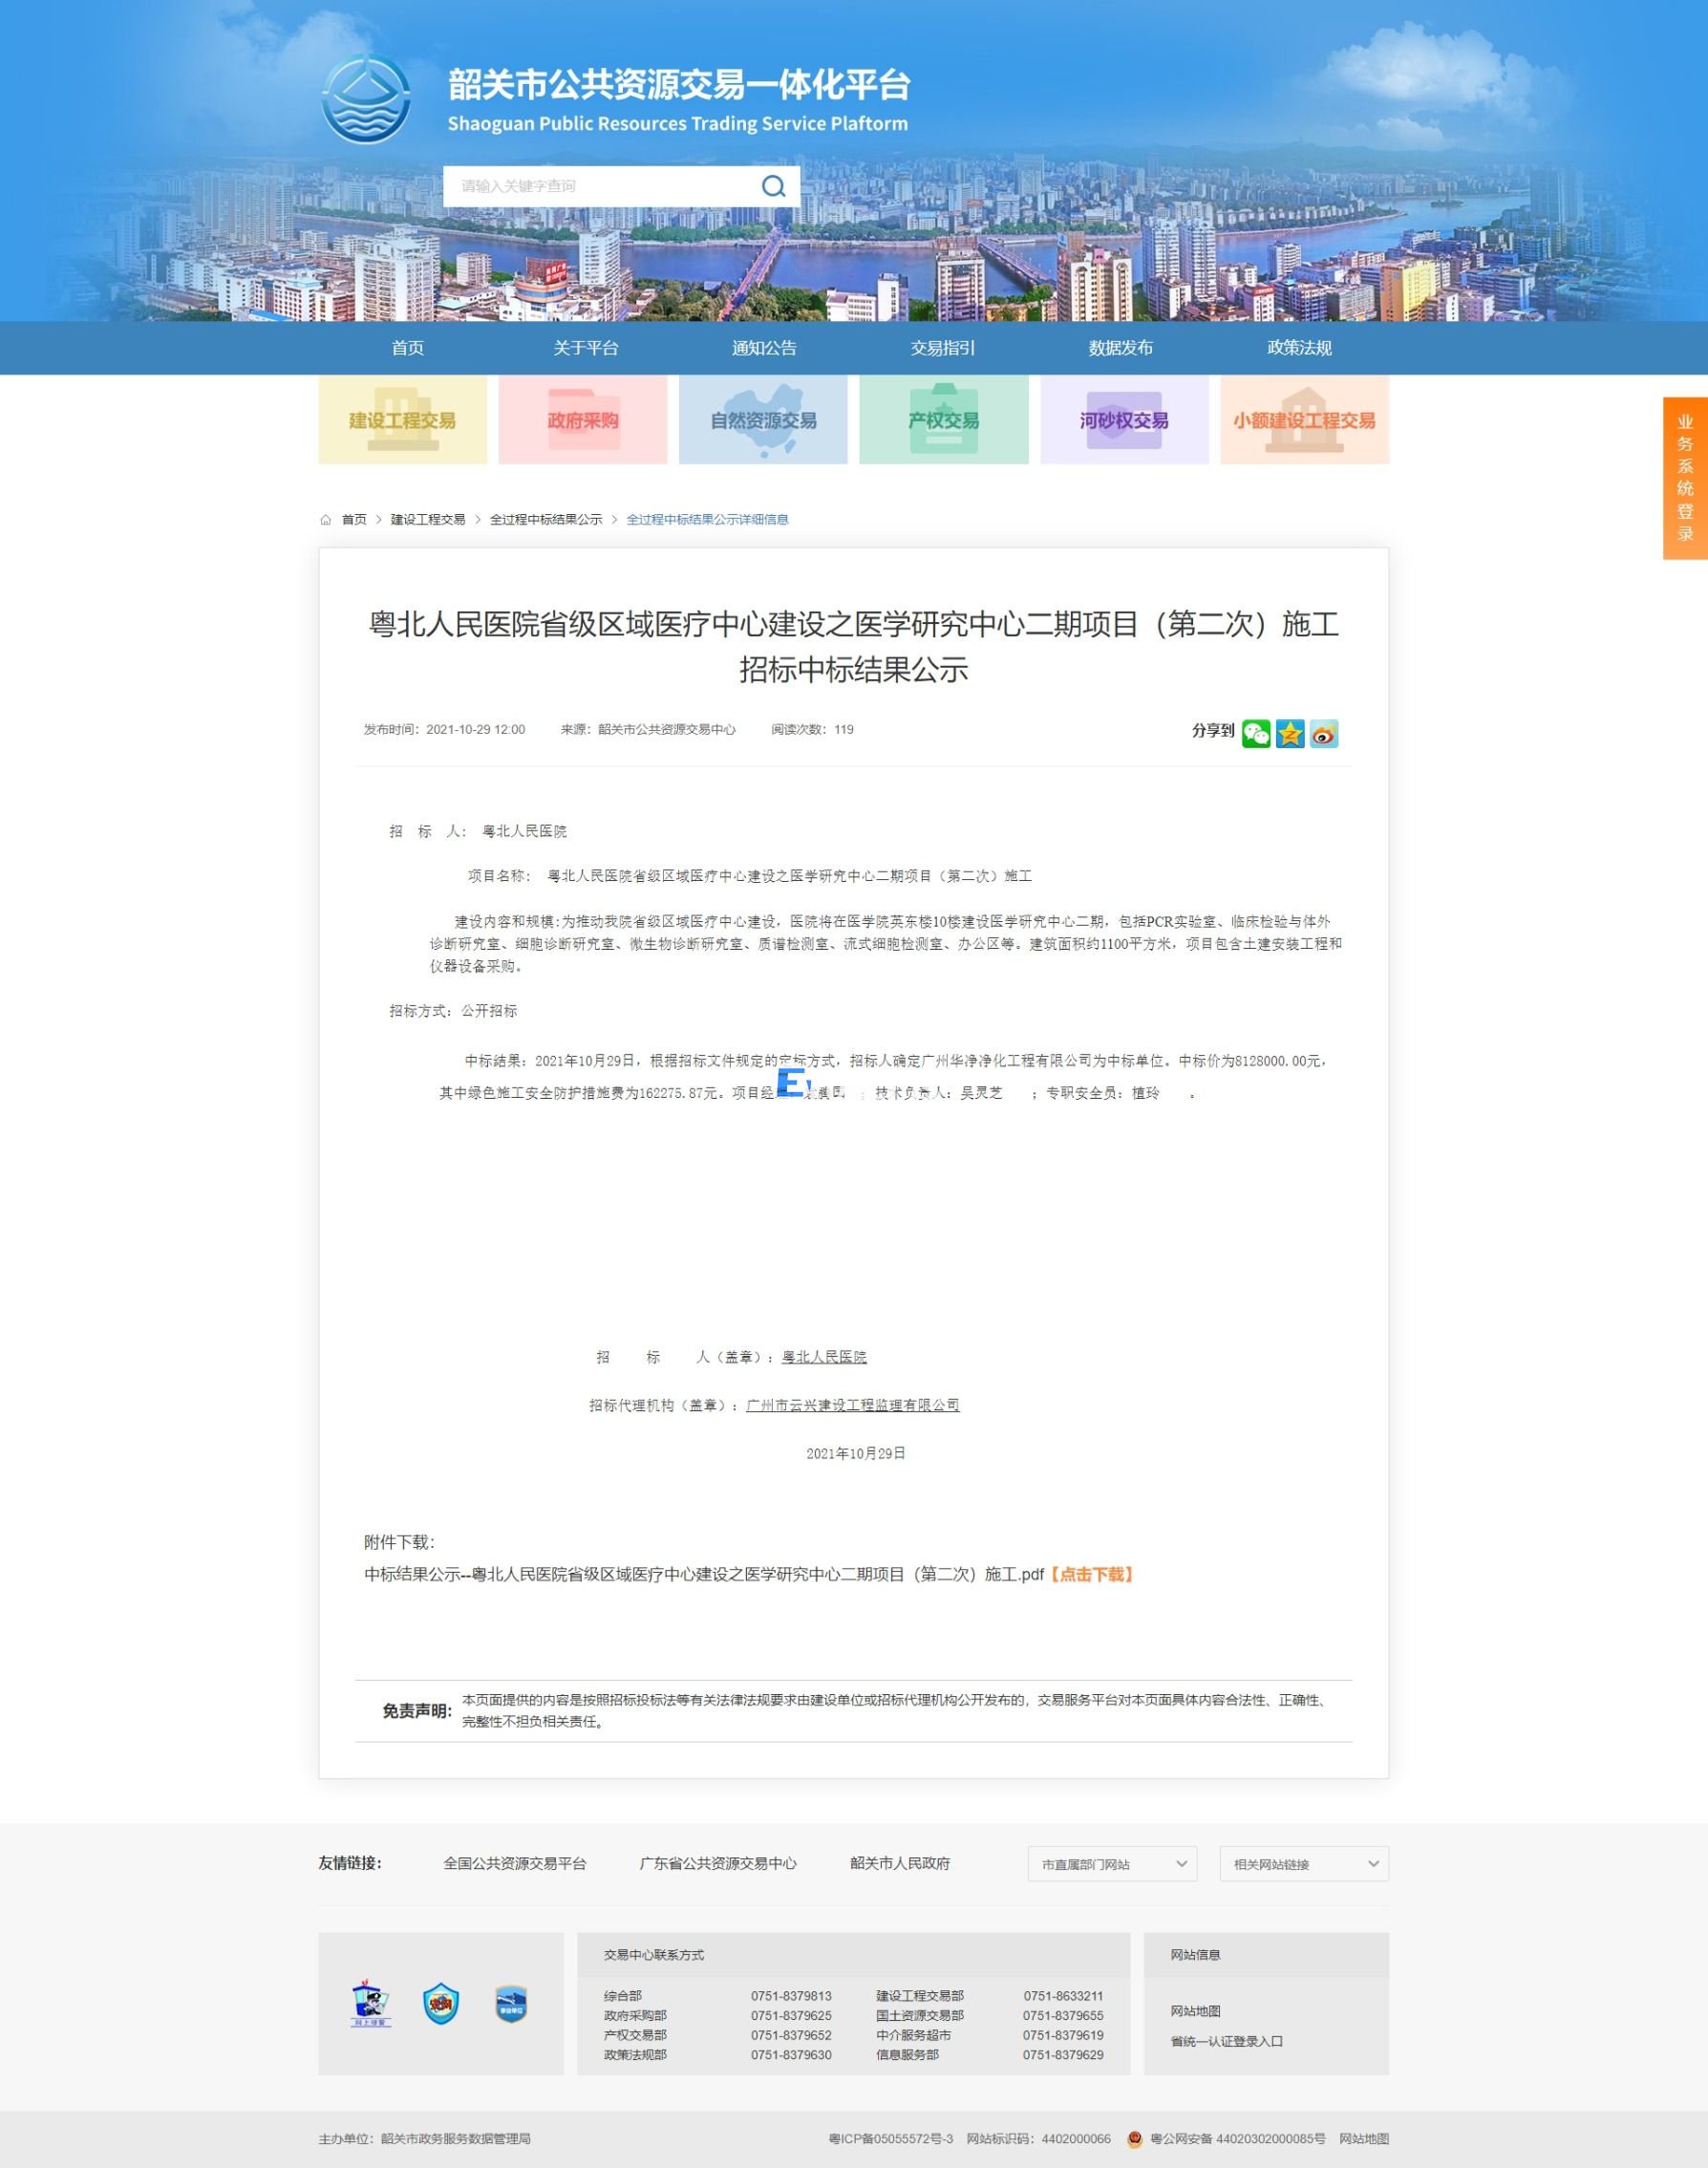Click the online police report icon
Screen dimensions: 1708x2168
pos(371,2004)
